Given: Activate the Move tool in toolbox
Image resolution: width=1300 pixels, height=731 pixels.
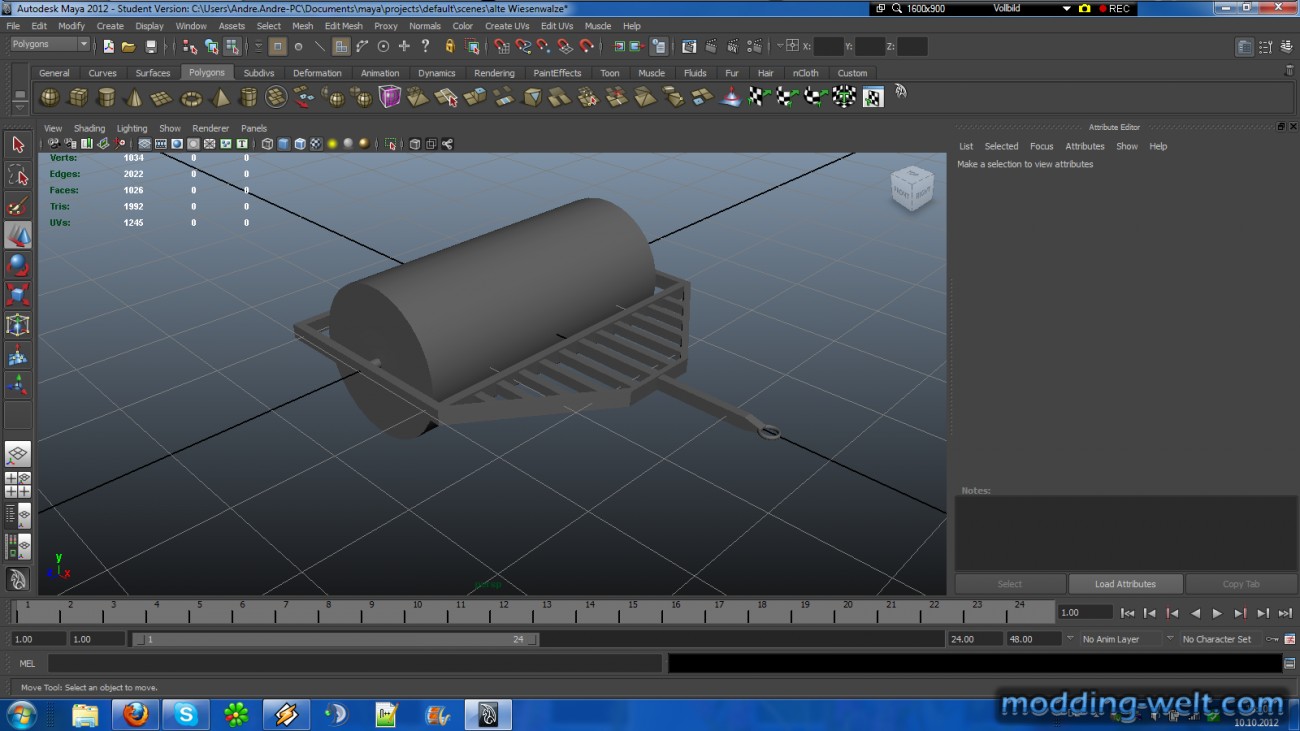Looking at the screenshot, I should 18,235.
